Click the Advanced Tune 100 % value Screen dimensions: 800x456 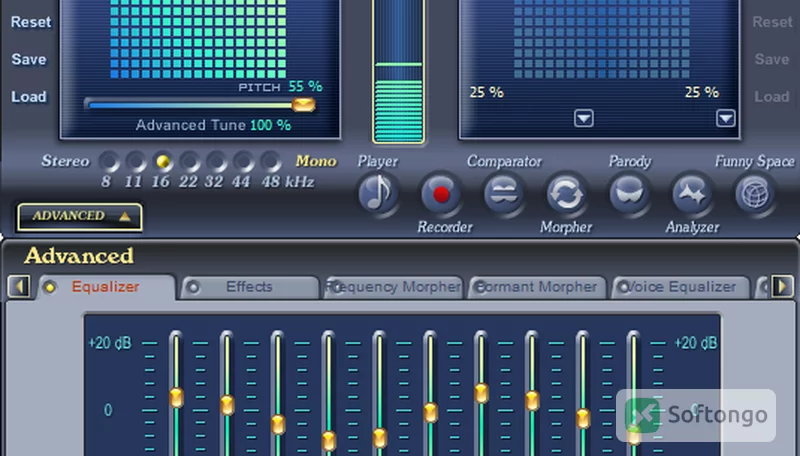(270, 125)
